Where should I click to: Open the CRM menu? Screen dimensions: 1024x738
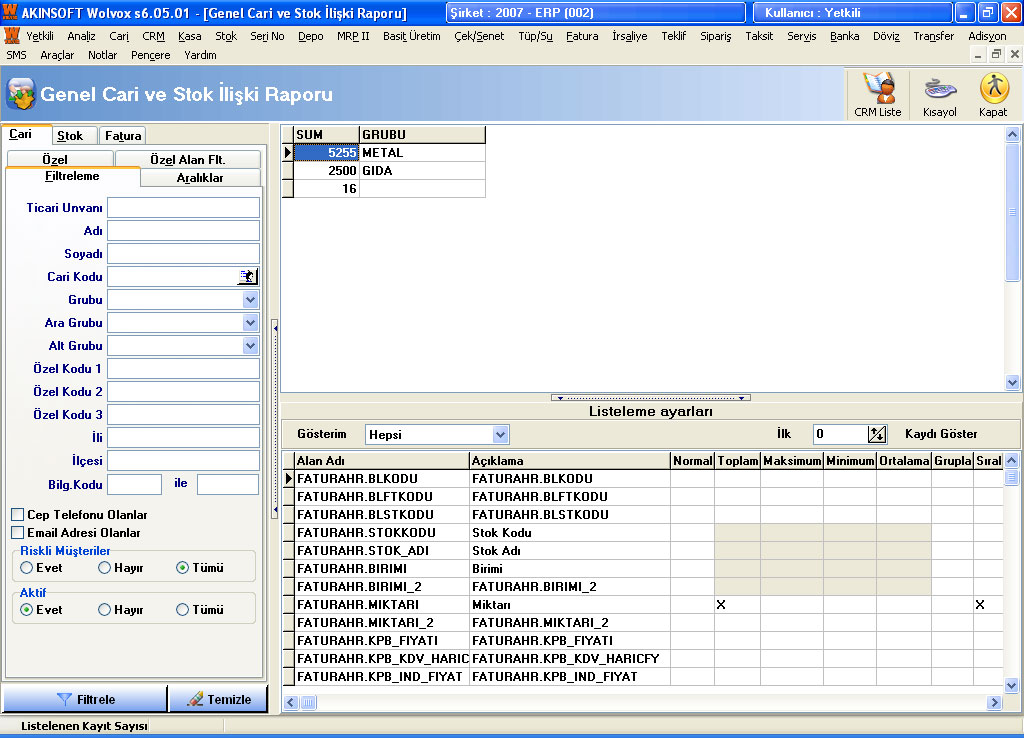[153, 36]
